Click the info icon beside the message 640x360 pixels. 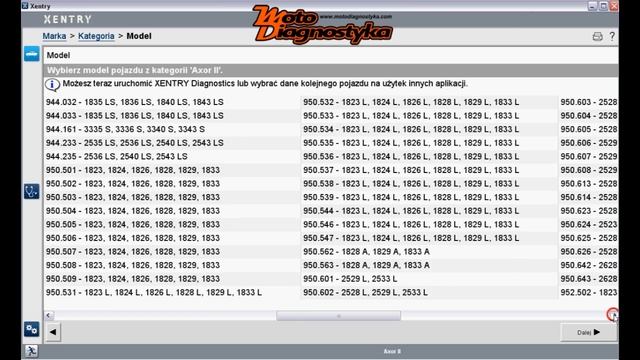click(52, 84)
